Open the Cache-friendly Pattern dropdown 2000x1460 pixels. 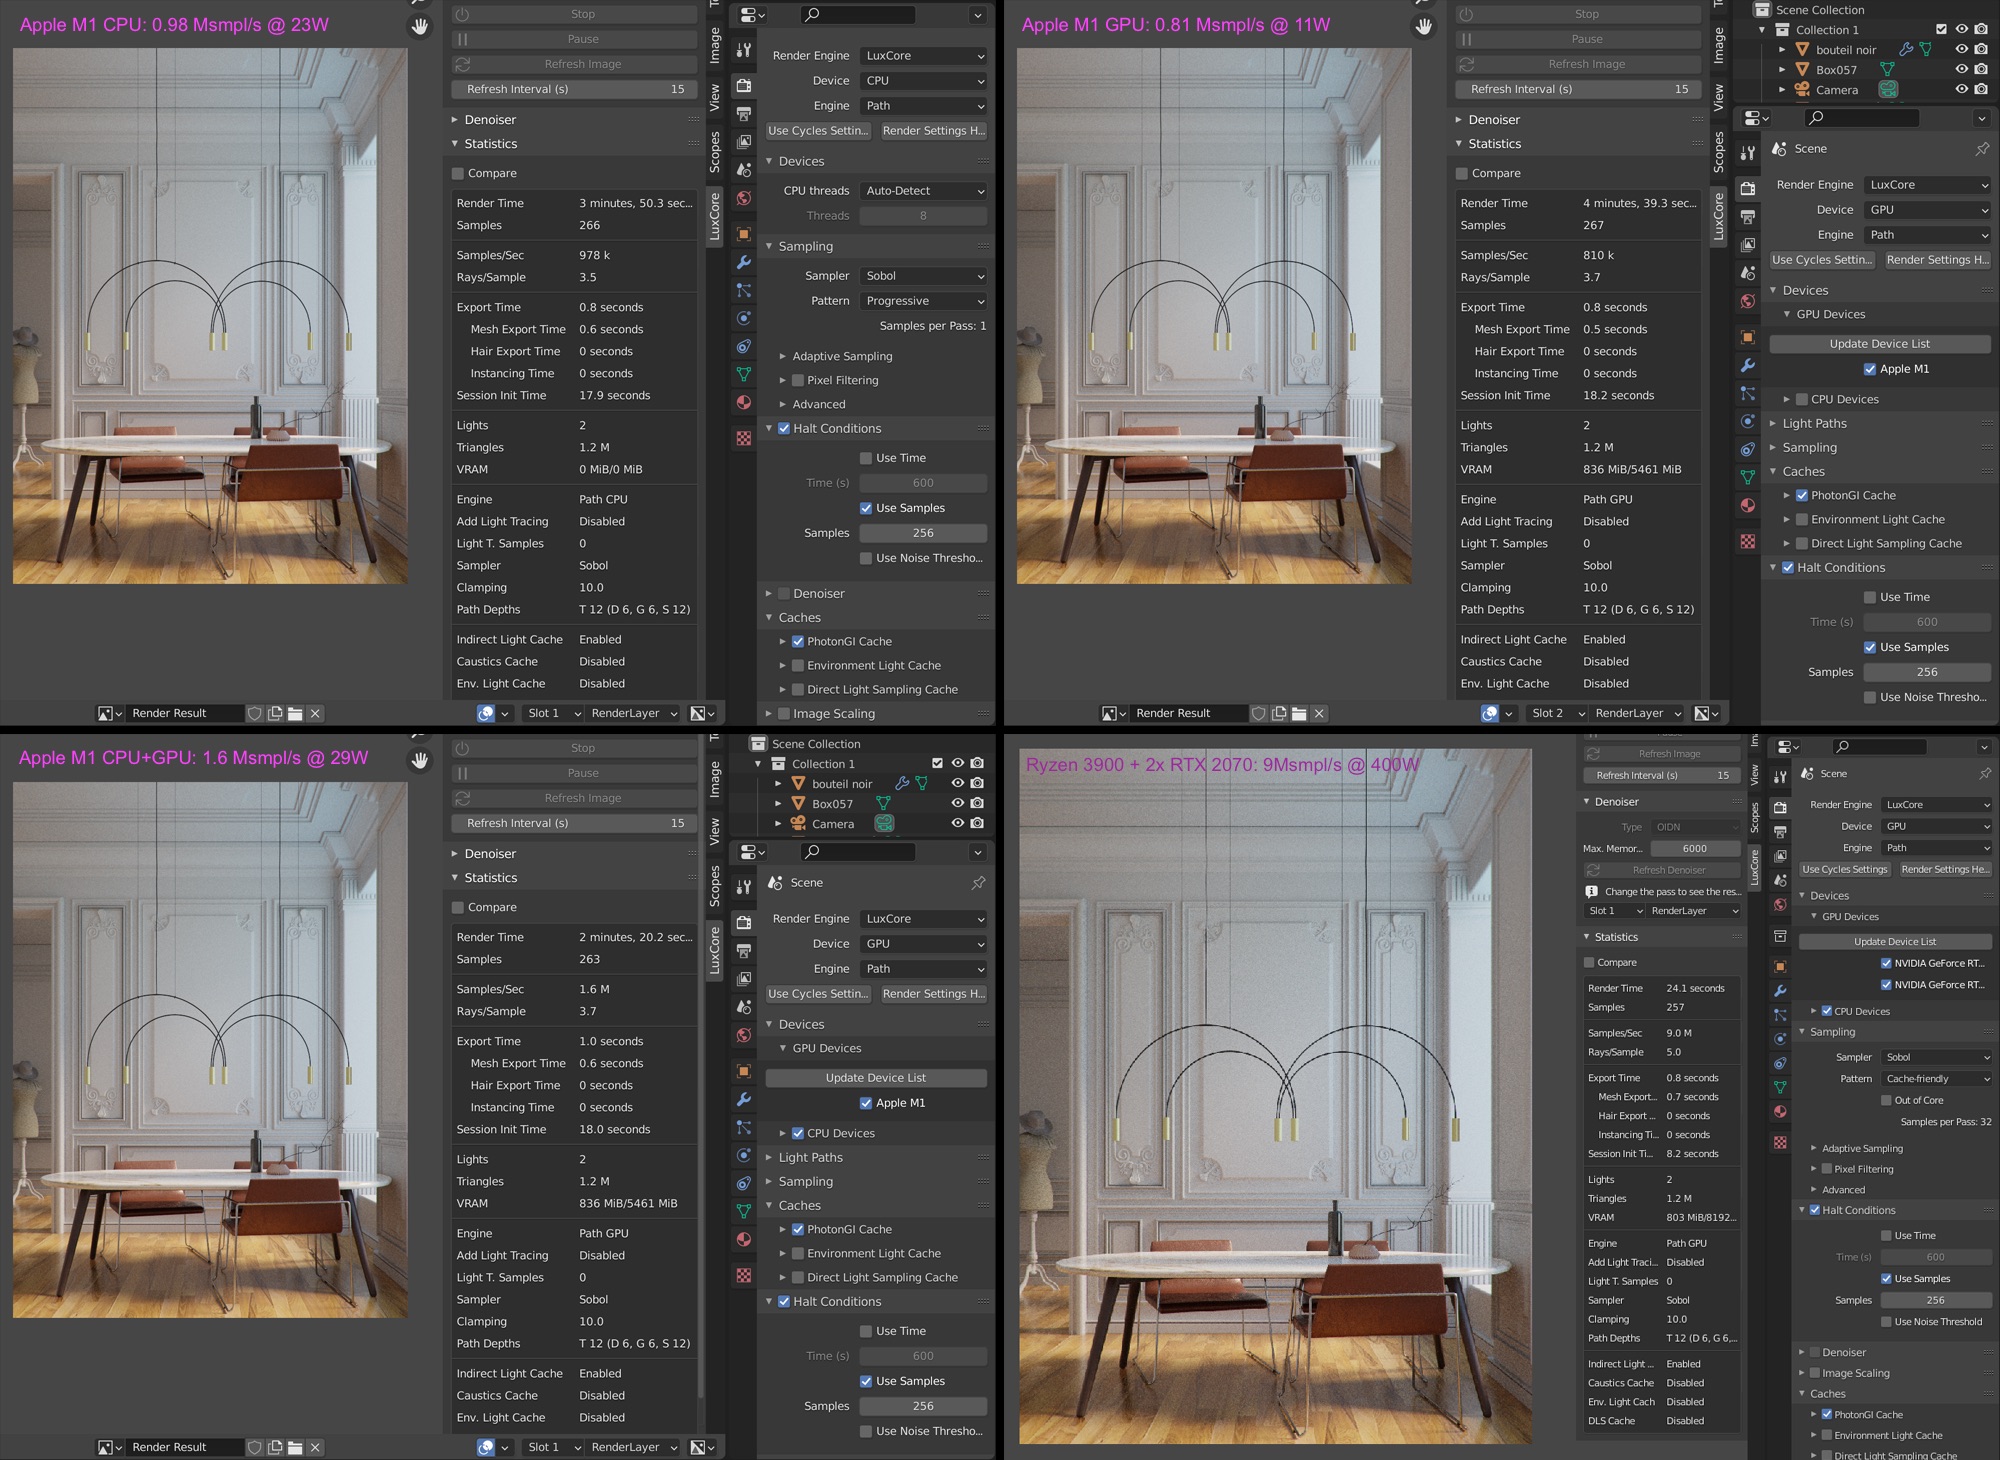[1936, 1079]
